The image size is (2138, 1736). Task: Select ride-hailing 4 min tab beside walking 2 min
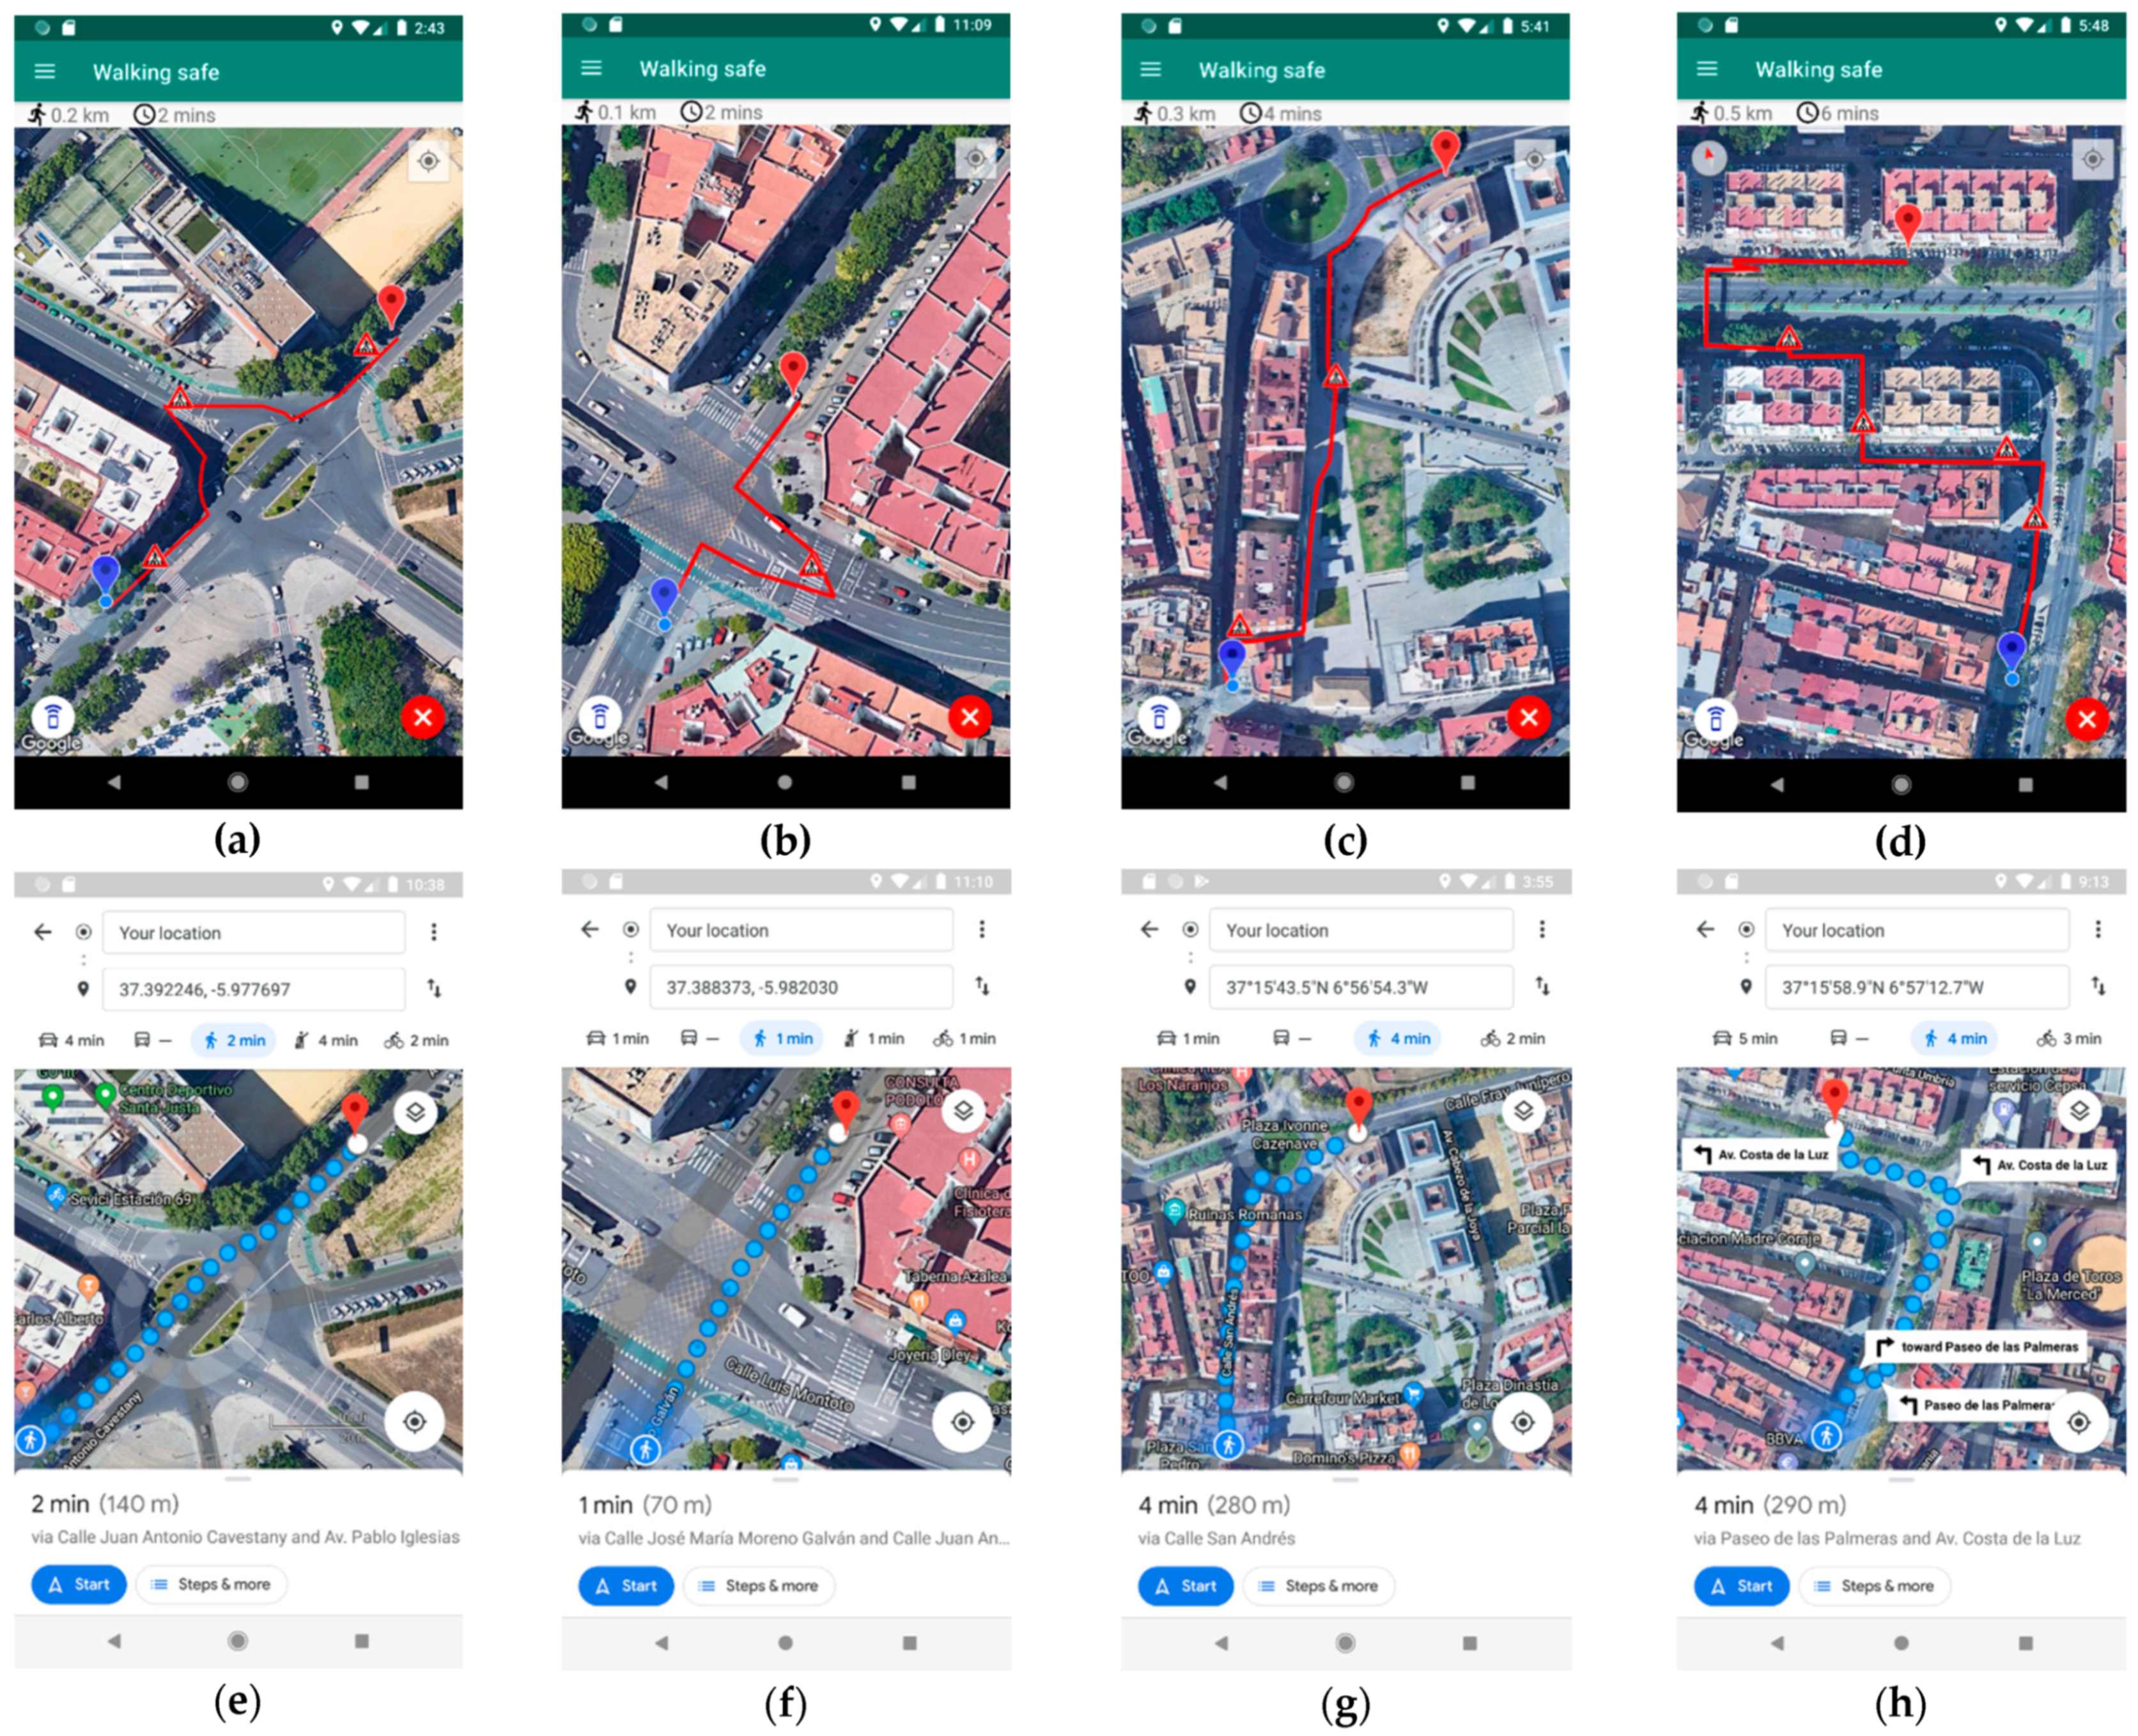(326, 1040)
